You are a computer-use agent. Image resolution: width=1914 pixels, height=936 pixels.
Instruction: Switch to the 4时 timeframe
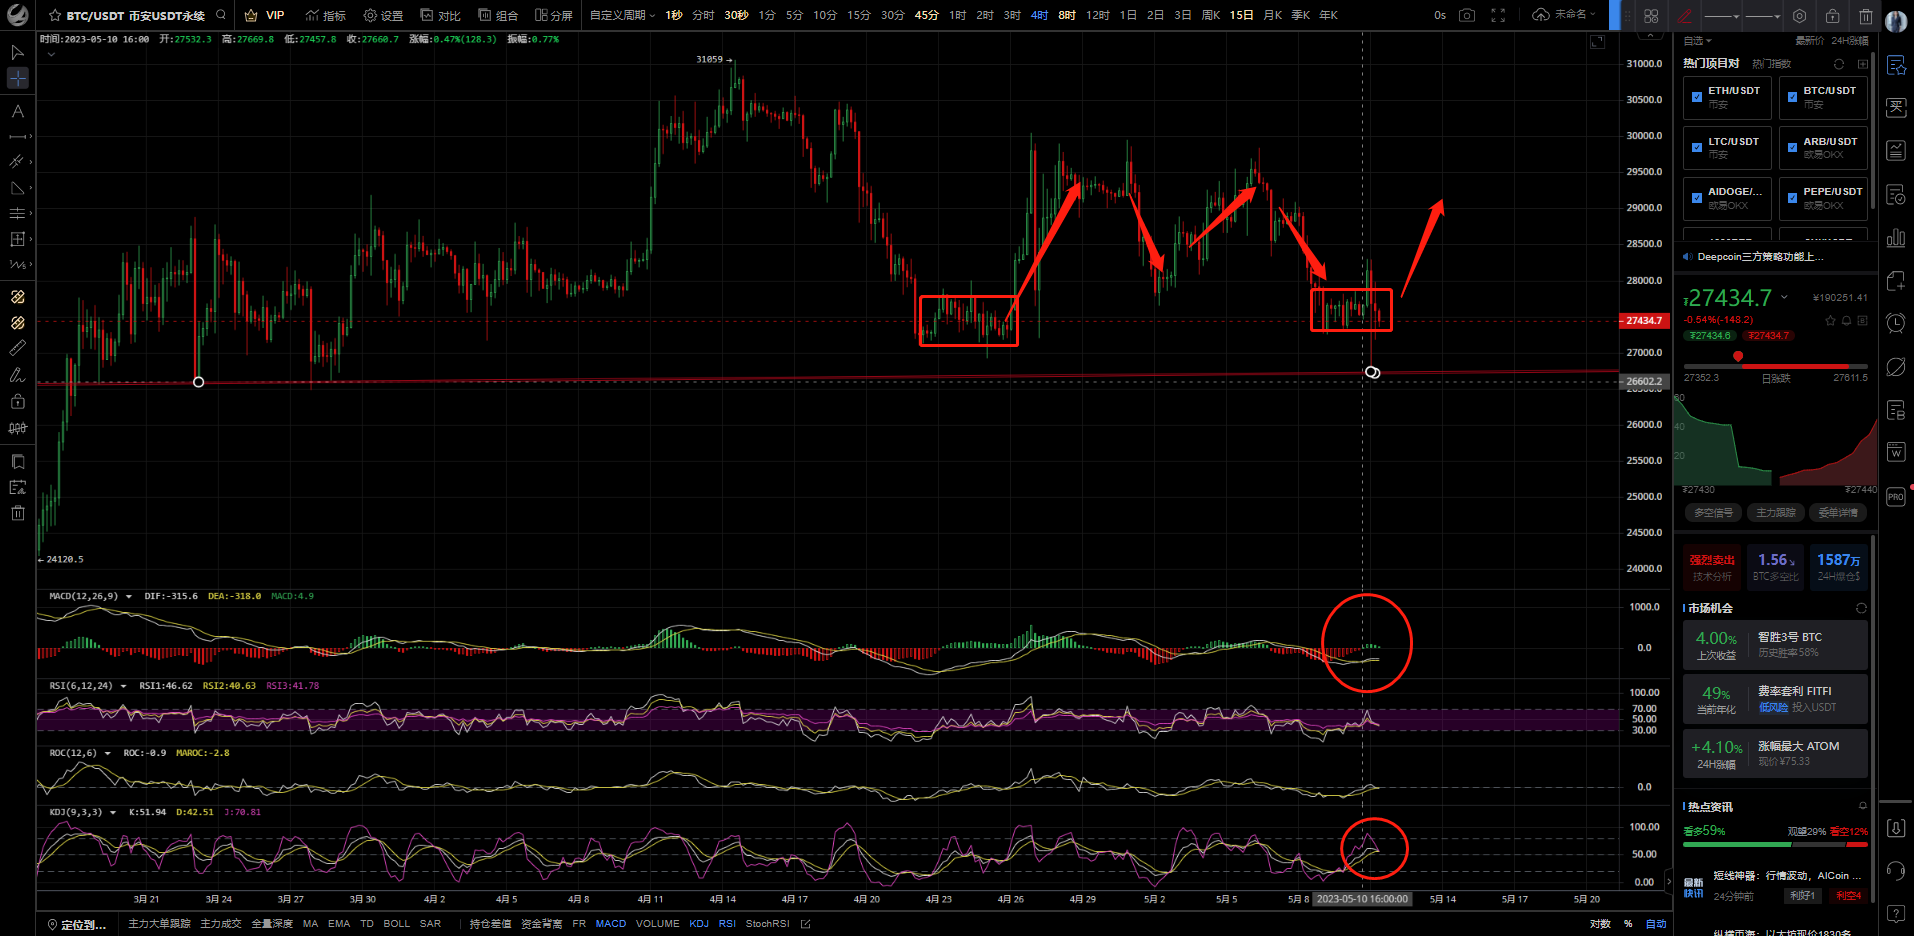coord(1040,15)
